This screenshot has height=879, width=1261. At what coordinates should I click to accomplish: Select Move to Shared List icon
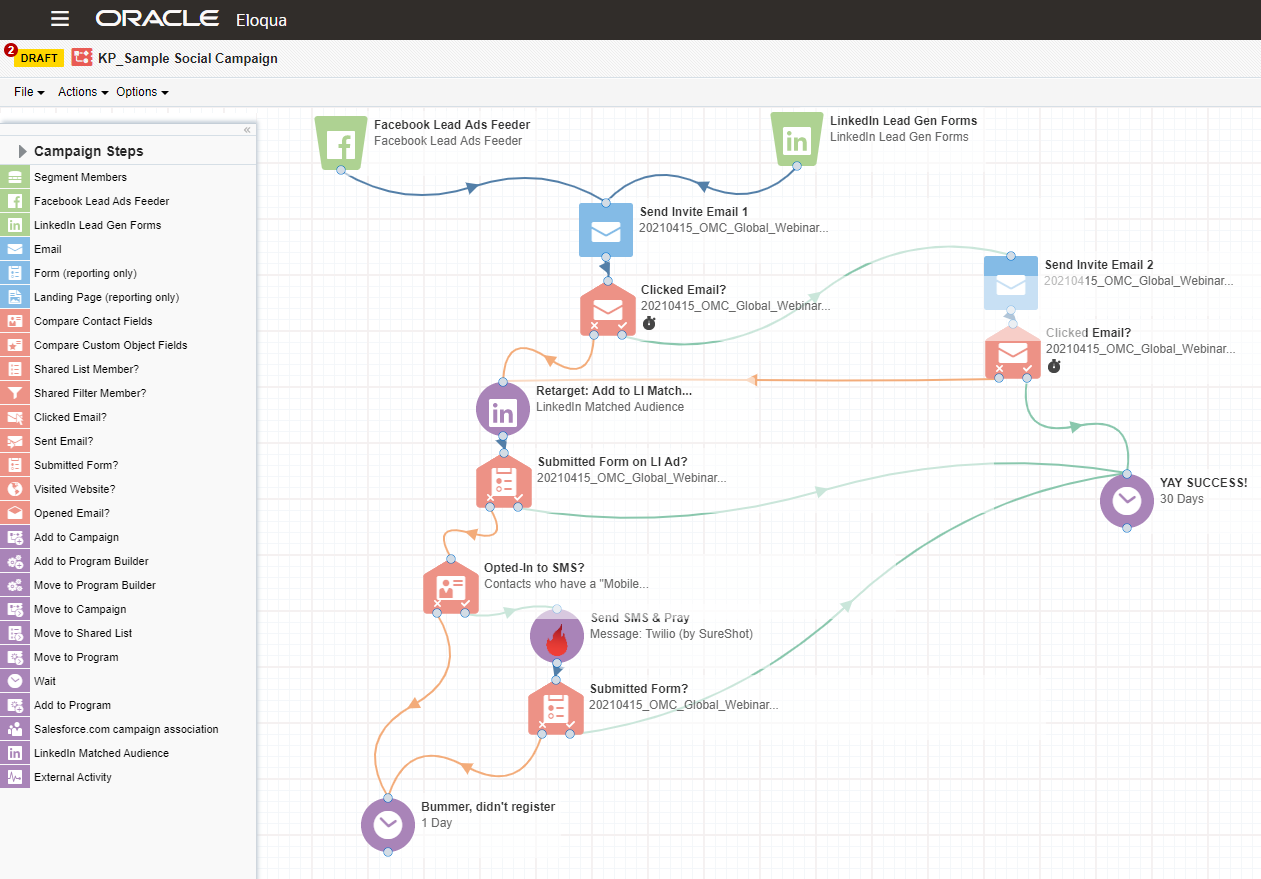[15, 633]
